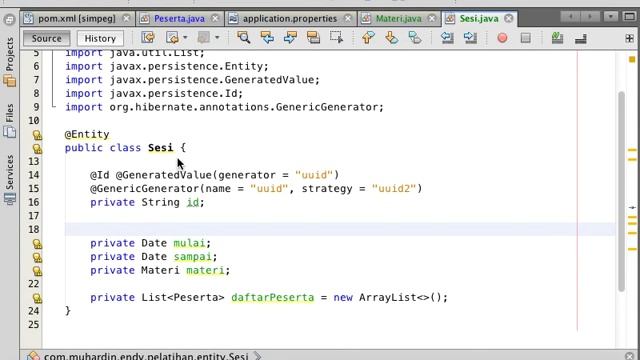This screenshot has height=360, width=640.
Task: Switch to application.properties tab
Action: pos(290,19)
